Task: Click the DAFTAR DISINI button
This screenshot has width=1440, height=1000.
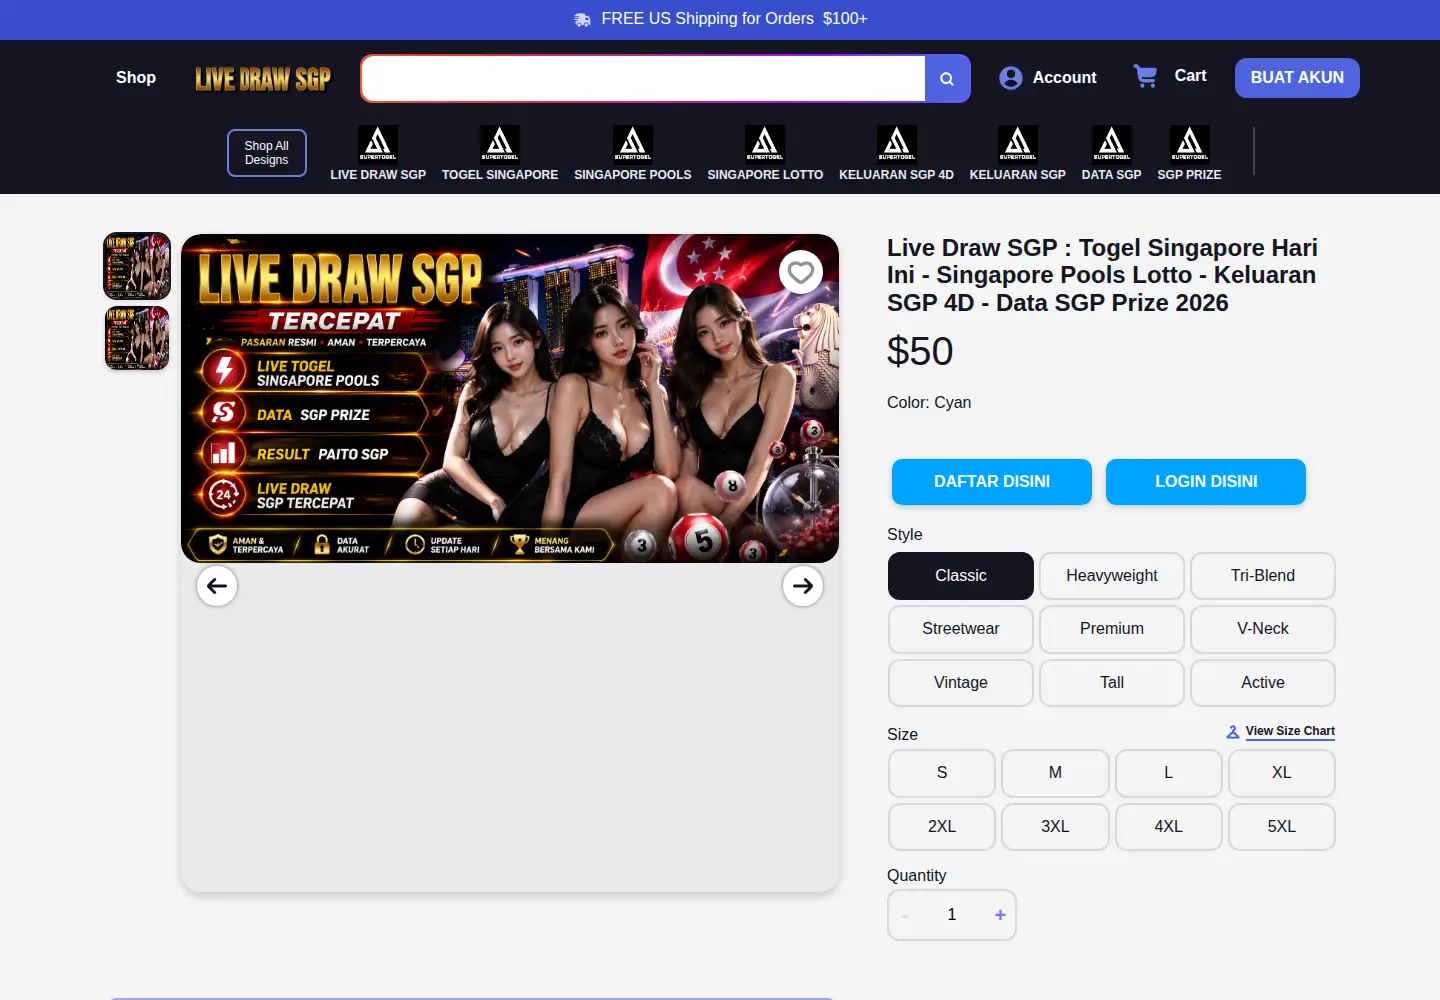Action: coord(992,482)
